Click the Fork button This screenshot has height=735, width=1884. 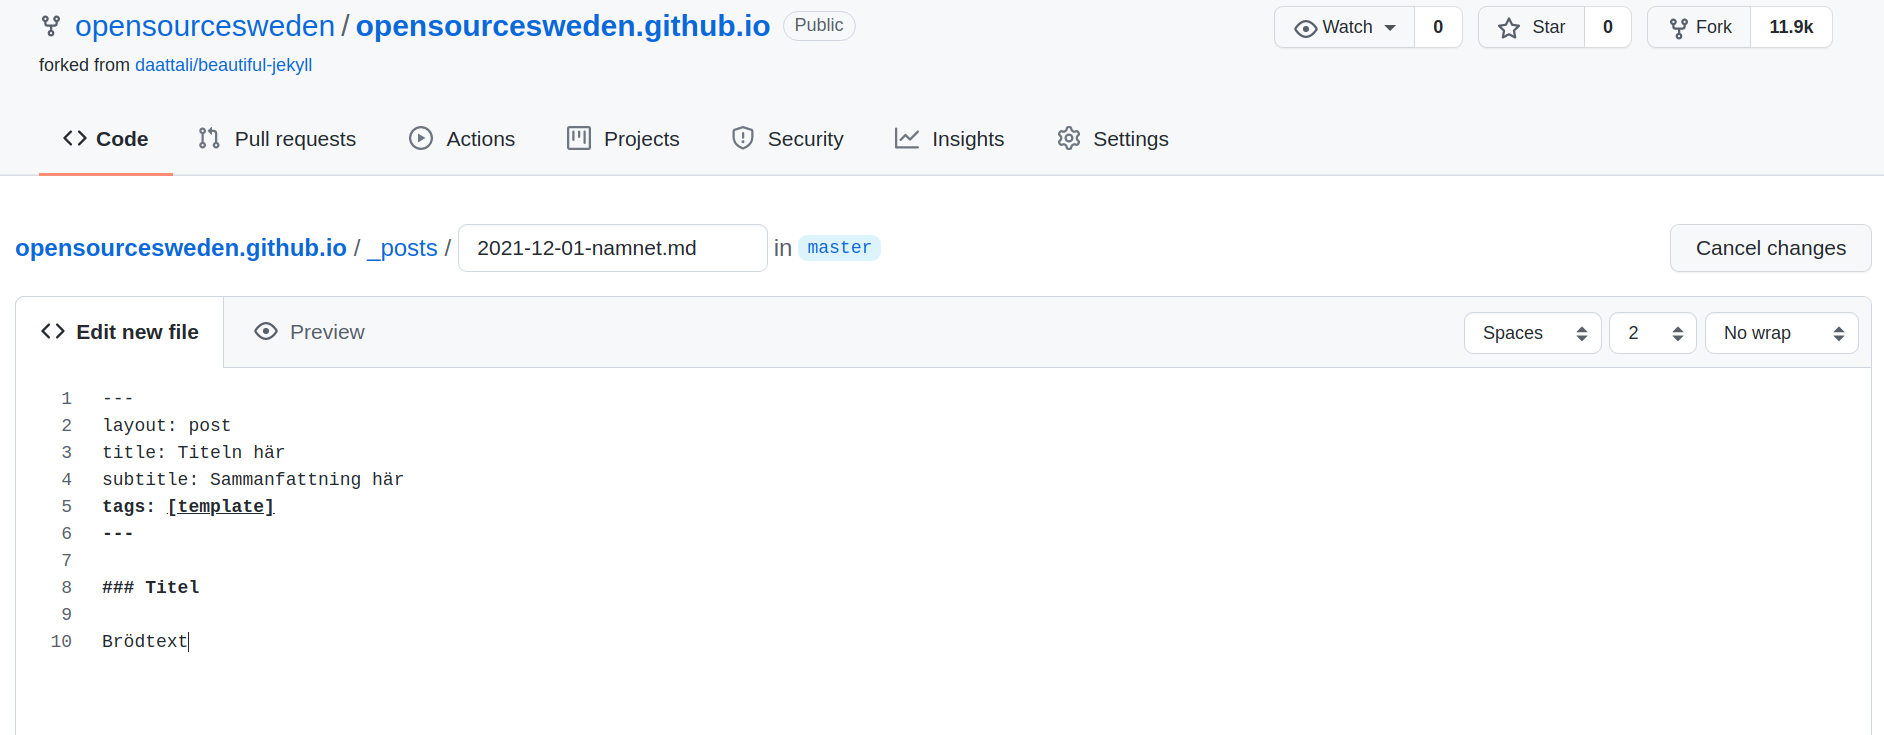[1700, 27]
